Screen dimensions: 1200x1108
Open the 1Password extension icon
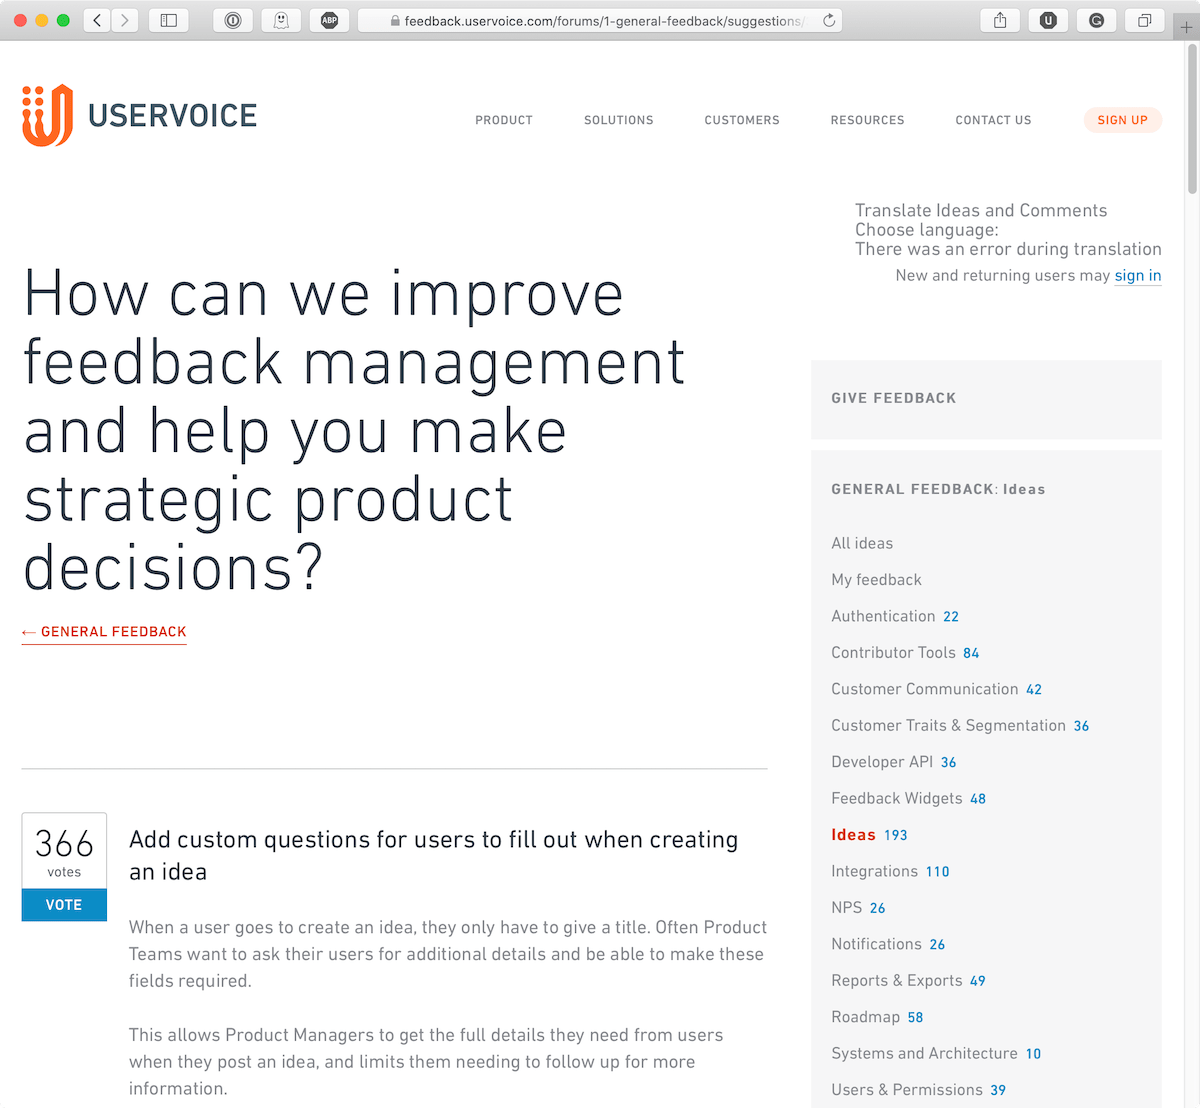click(233, 20)
